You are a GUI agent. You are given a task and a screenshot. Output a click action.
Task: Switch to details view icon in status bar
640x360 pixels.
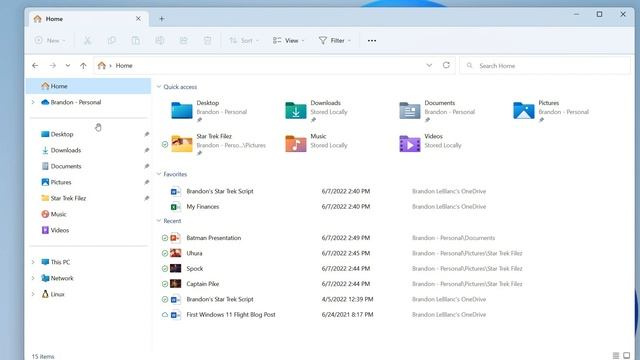[x=616, y=356]
